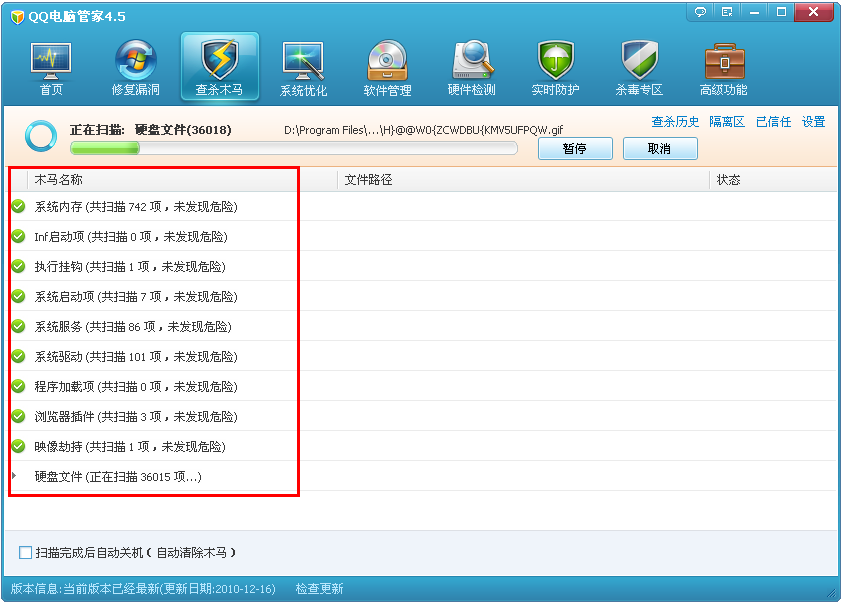Enable 扫描完成后自动关机 checkbox

[25, 553]
